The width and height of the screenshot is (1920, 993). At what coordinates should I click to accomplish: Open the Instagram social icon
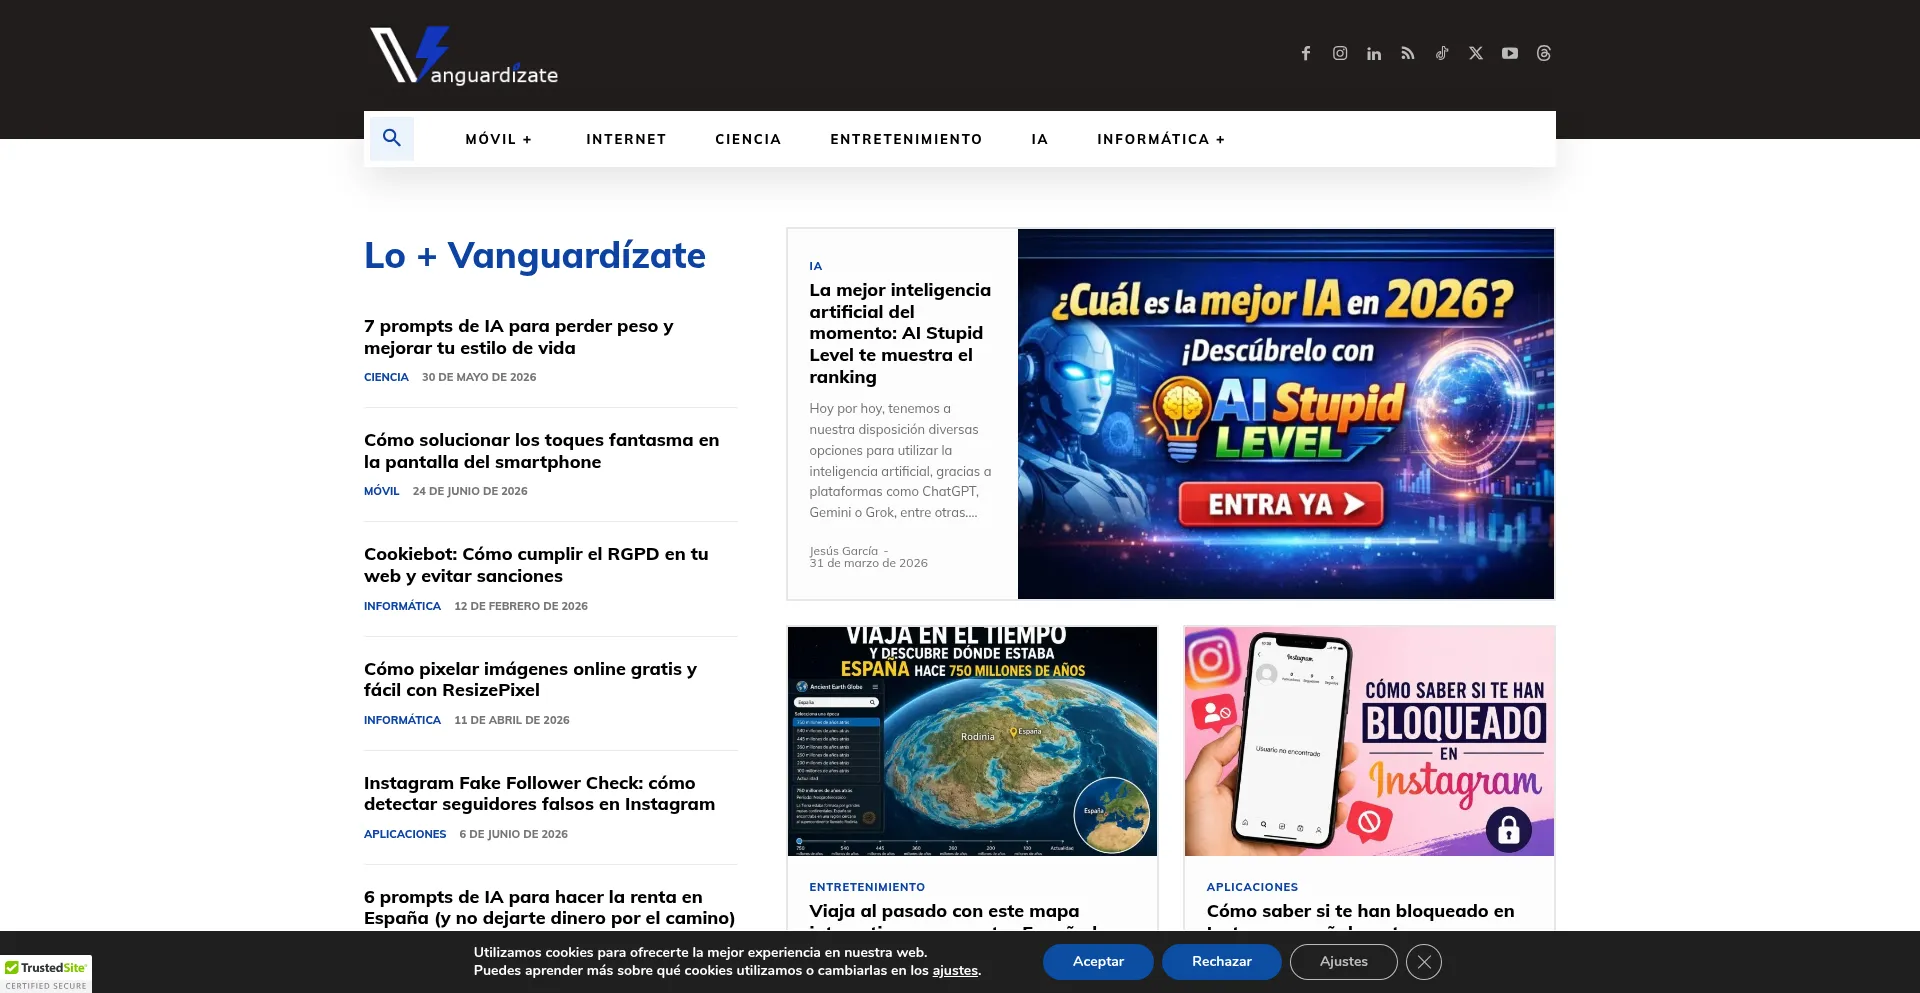pyautogui.click(x=1340, y=53)
